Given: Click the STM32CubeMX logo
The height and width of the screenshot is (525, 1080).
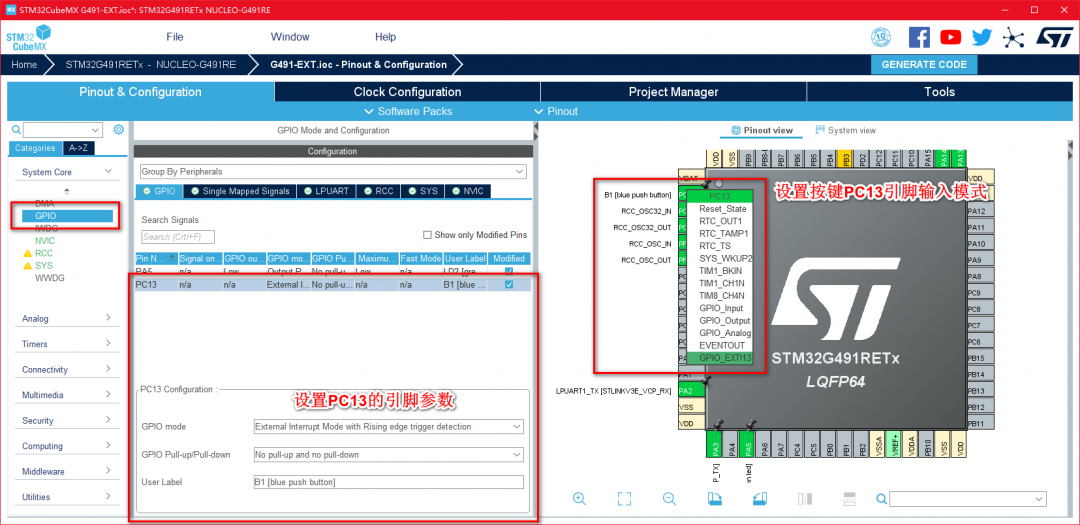Looking at the screenshot, I should tap(29, 37).
